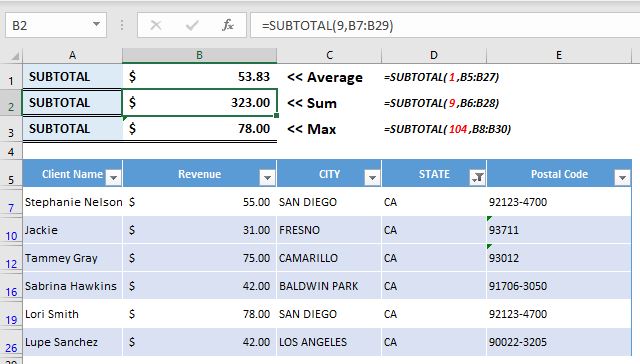The width and height of the screenshot is (640, 364).
Task: Click formula text =SUBTOTAL(9,B6:B28)
Action: click(x=442, y=103)
